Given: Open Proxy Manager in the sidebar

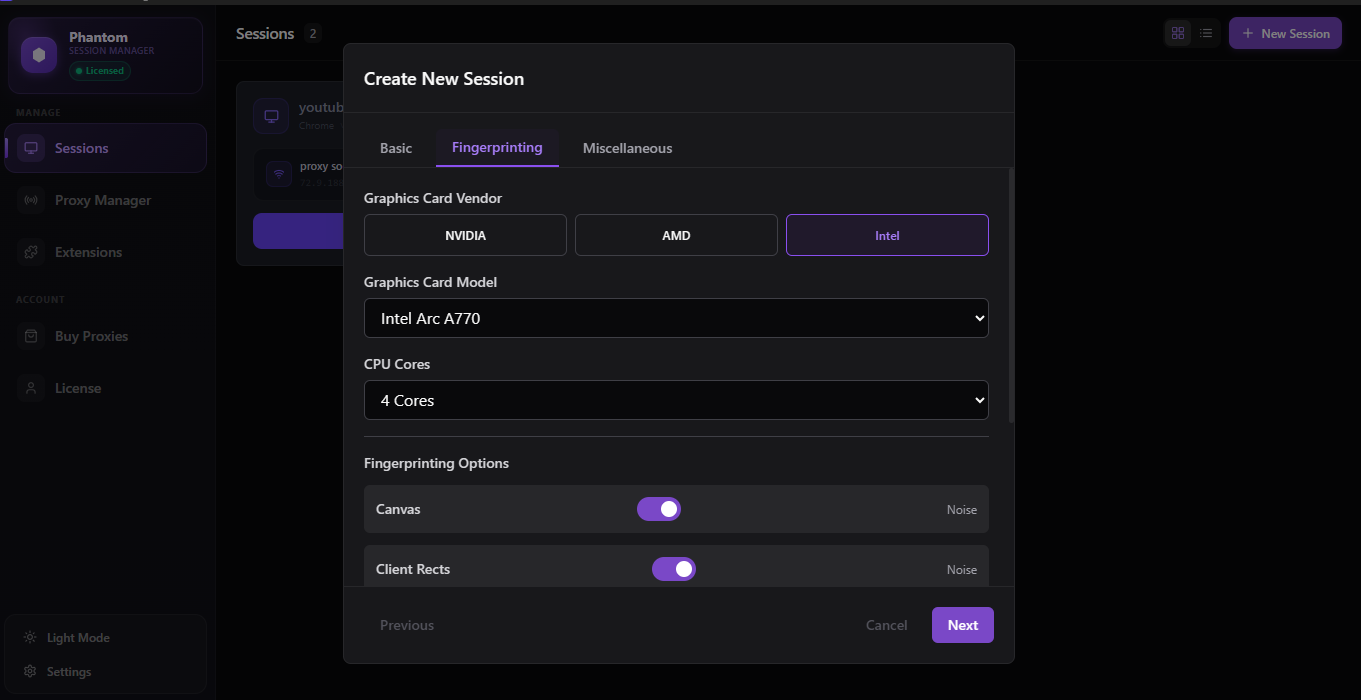Looking at the screenshot, I should pos(105,200).
